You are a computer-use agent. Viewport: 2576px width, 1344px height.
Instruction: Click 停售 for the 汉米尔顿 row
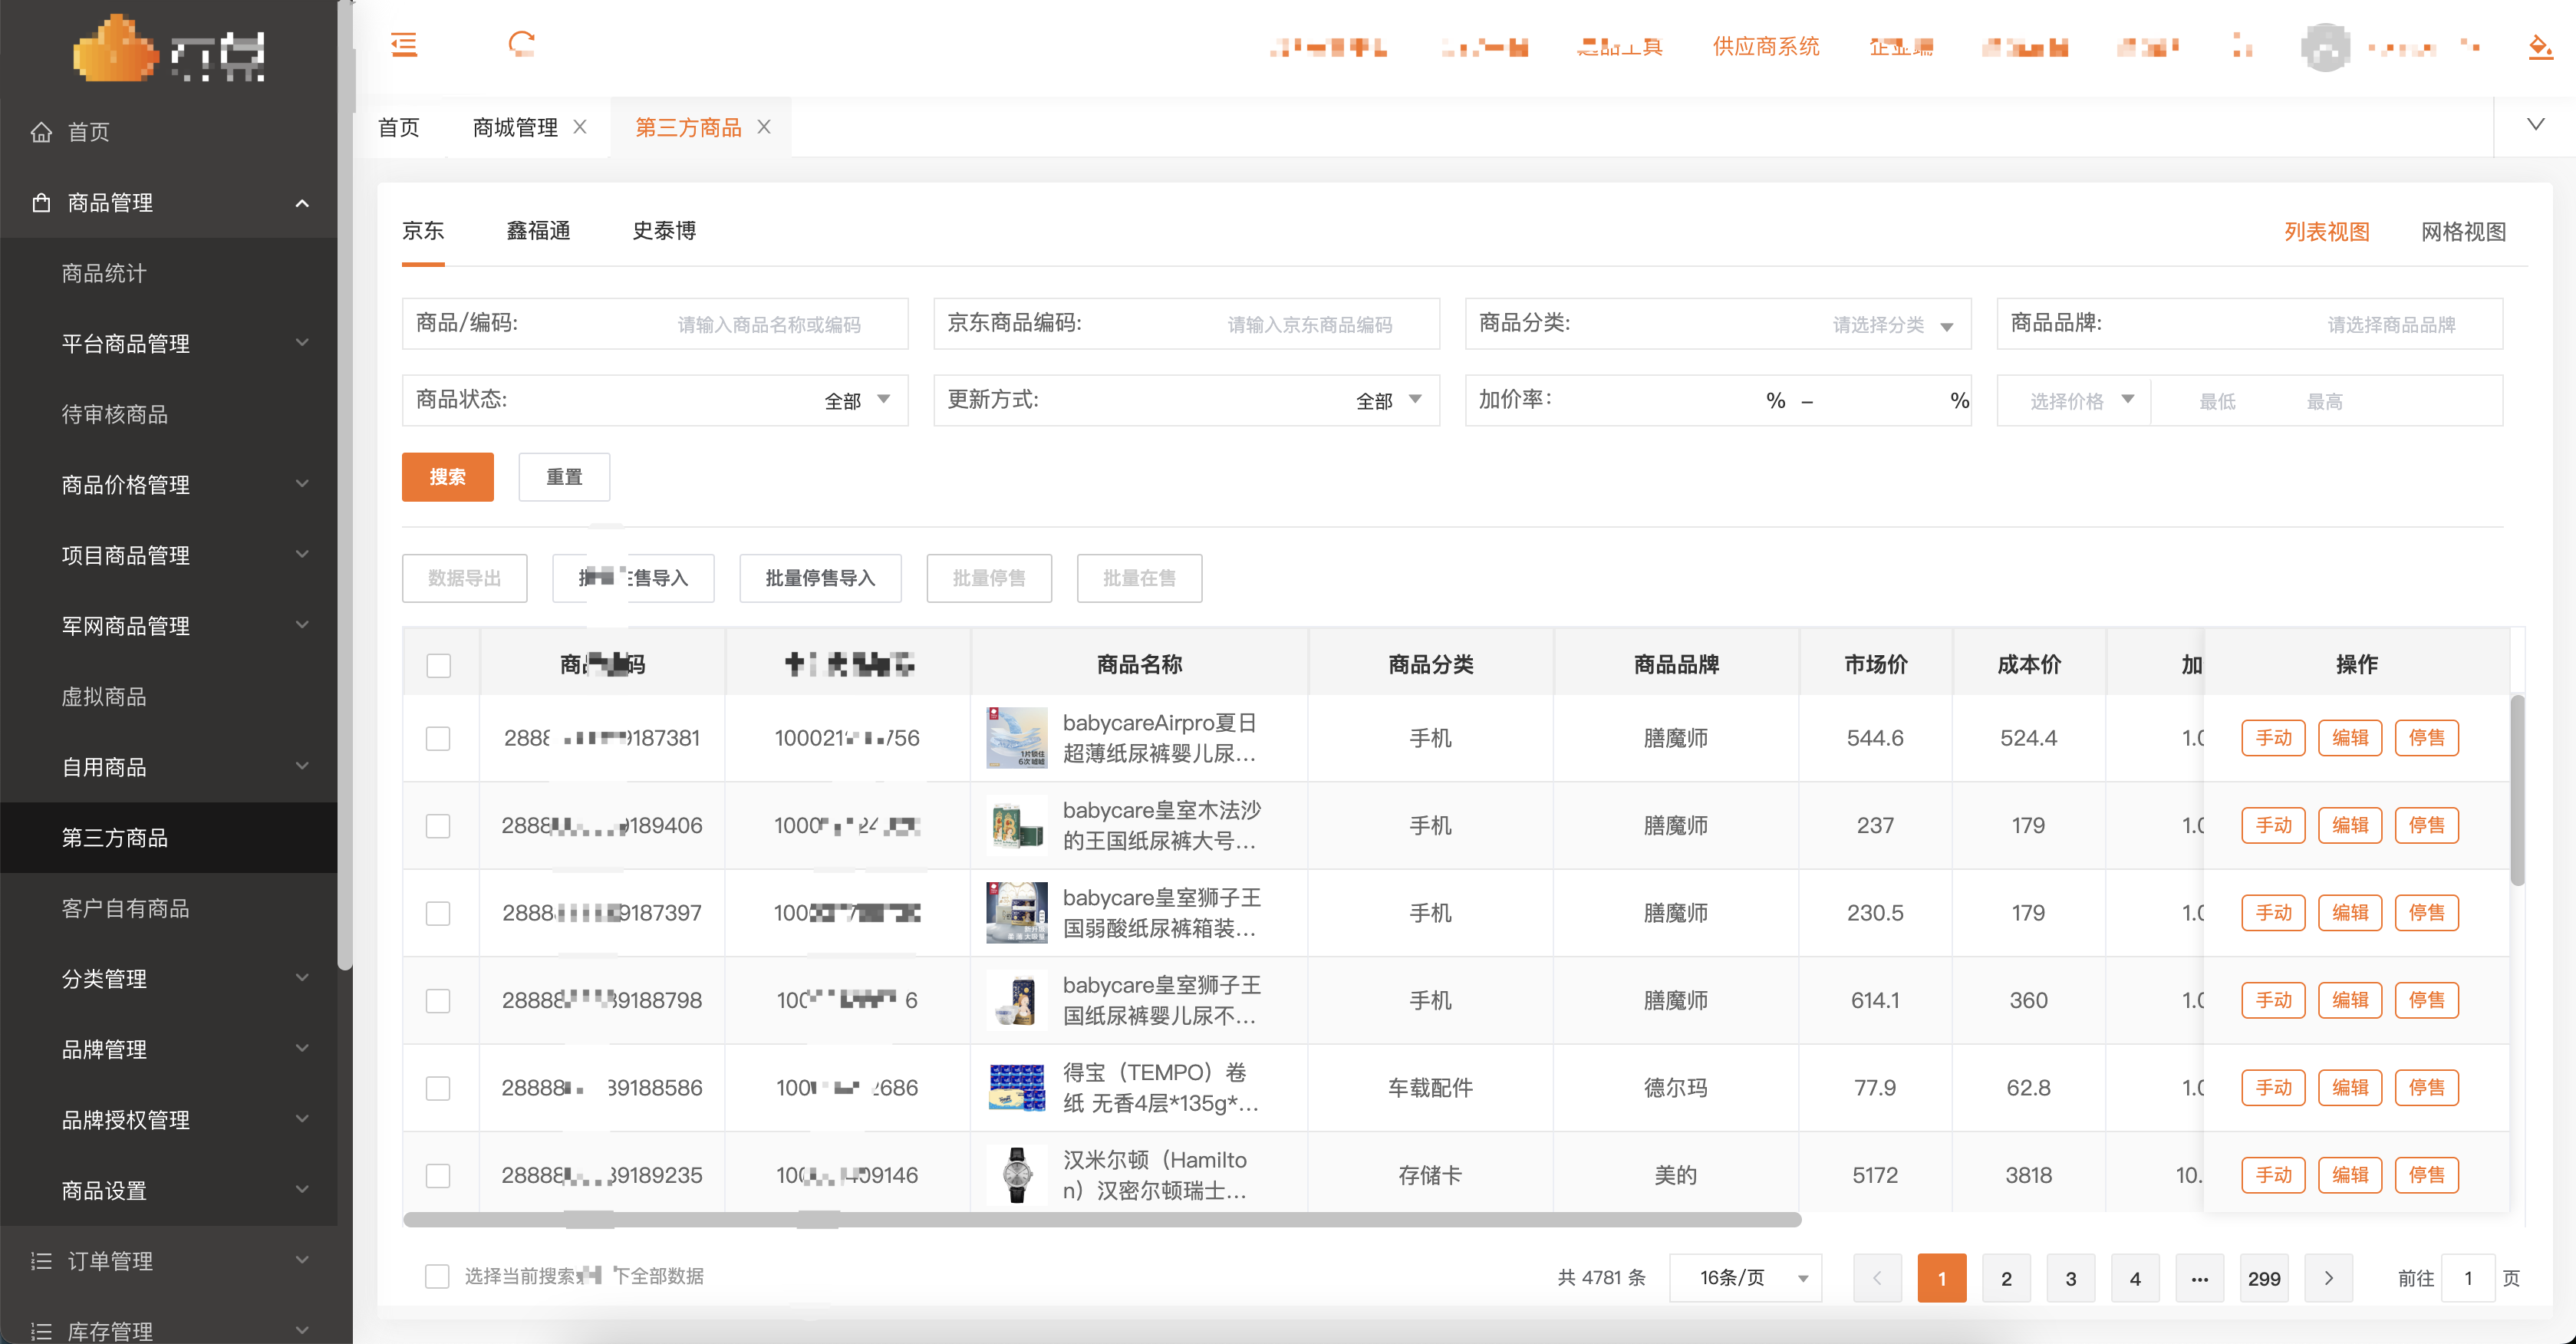click(2427, 1175)
